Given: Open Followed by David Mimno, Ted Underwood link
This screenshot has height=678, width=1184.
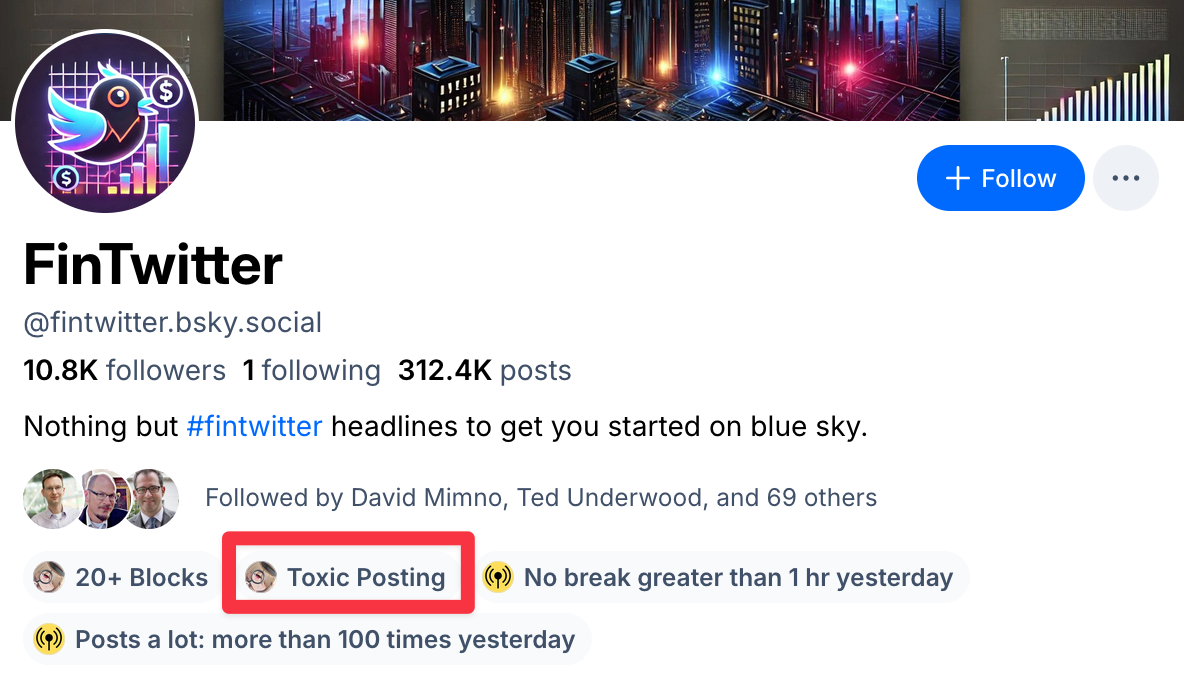Looking at the screenshot, I should (x=540, y=497).
